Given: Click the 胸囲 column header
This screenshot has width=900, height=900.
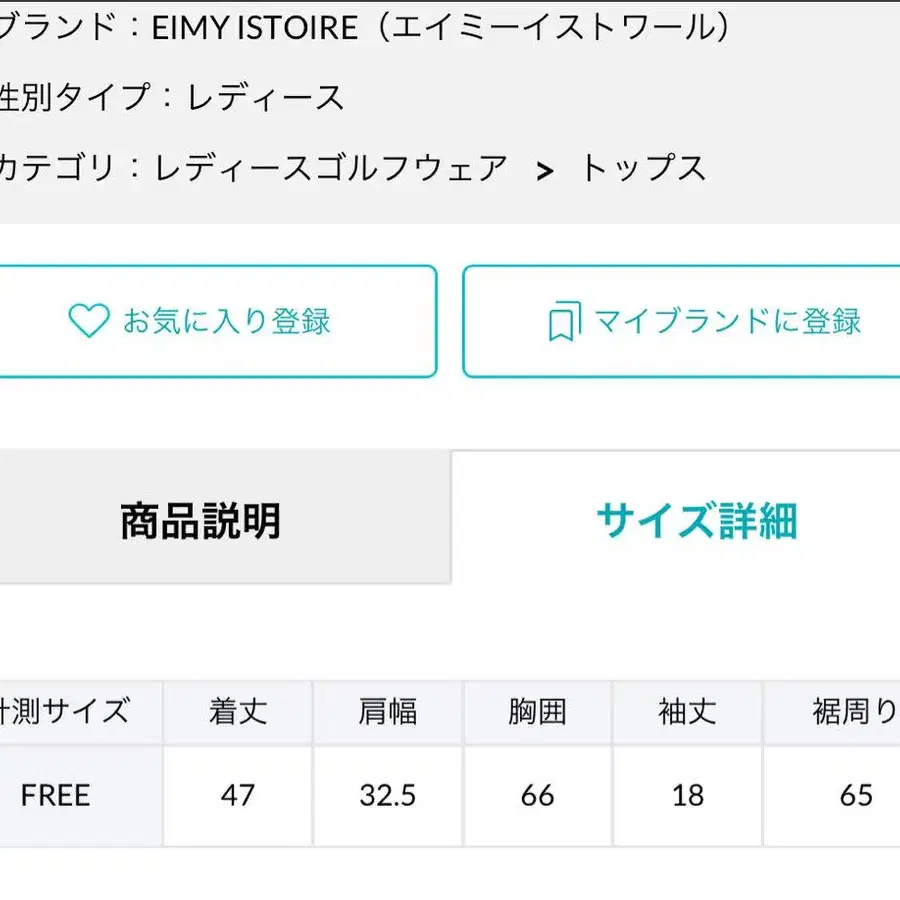Looking at the screenshot, I should tap(537, 712).
